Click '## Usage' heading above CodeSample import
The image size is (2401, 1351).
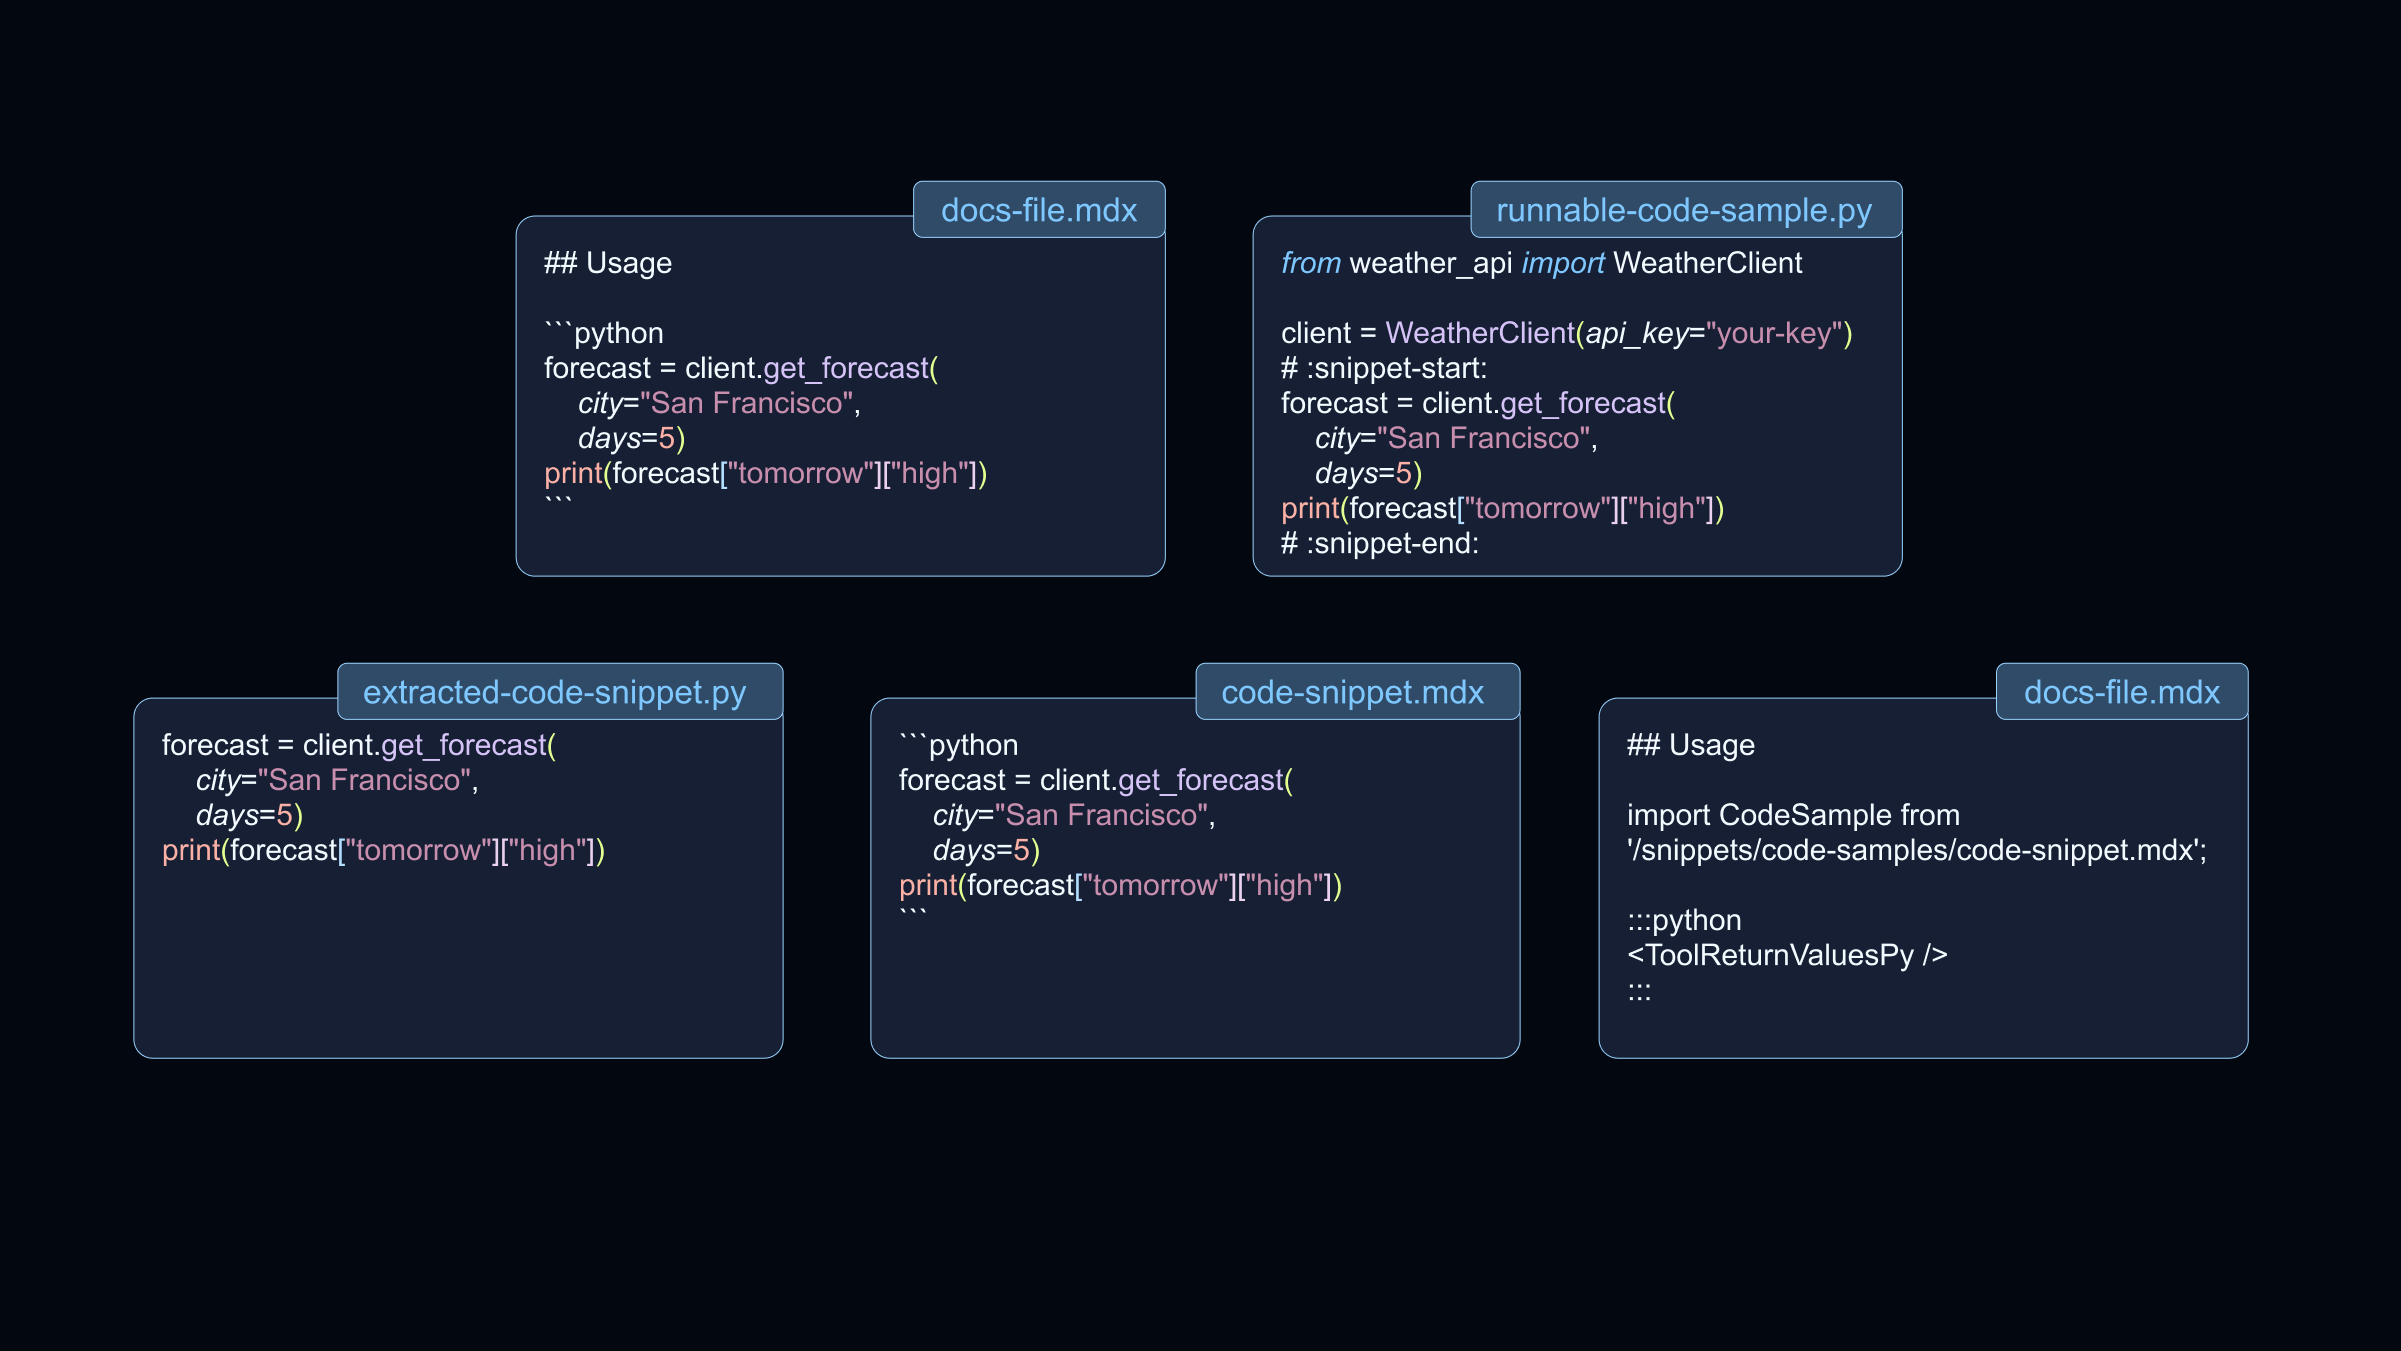(x=1690, y=745)
